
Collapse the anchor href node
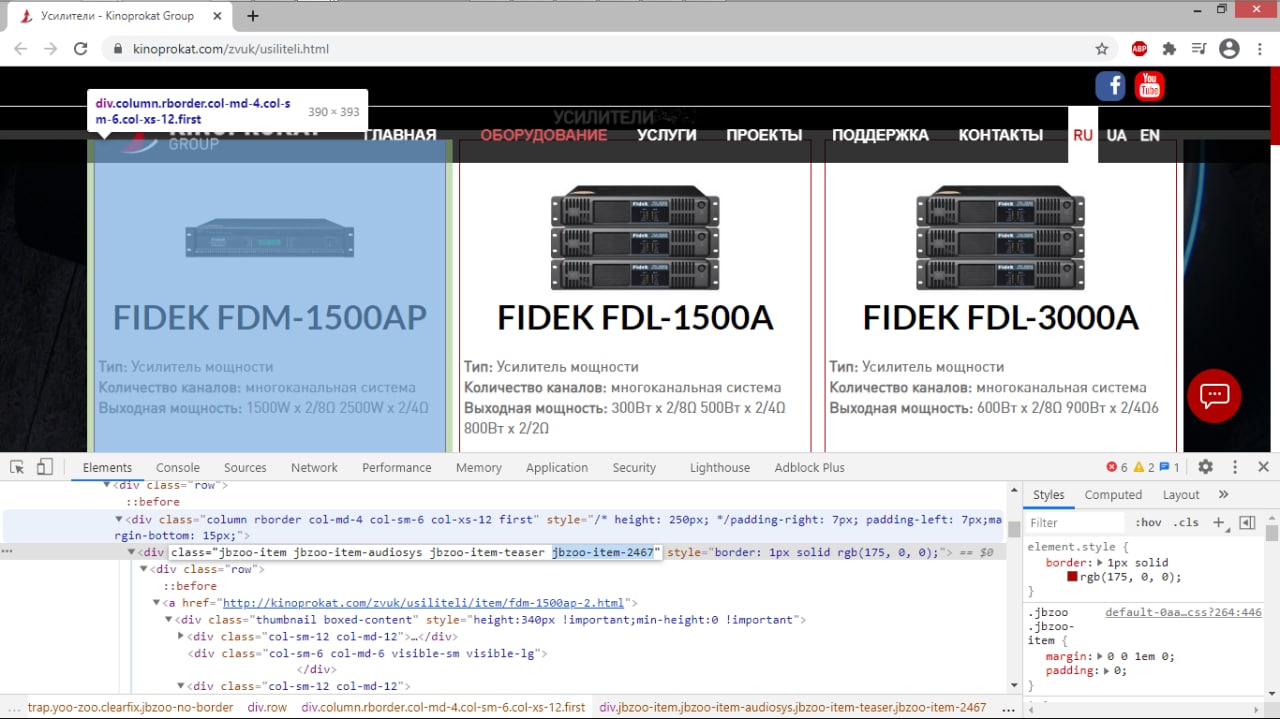click(x=156, y=603)
